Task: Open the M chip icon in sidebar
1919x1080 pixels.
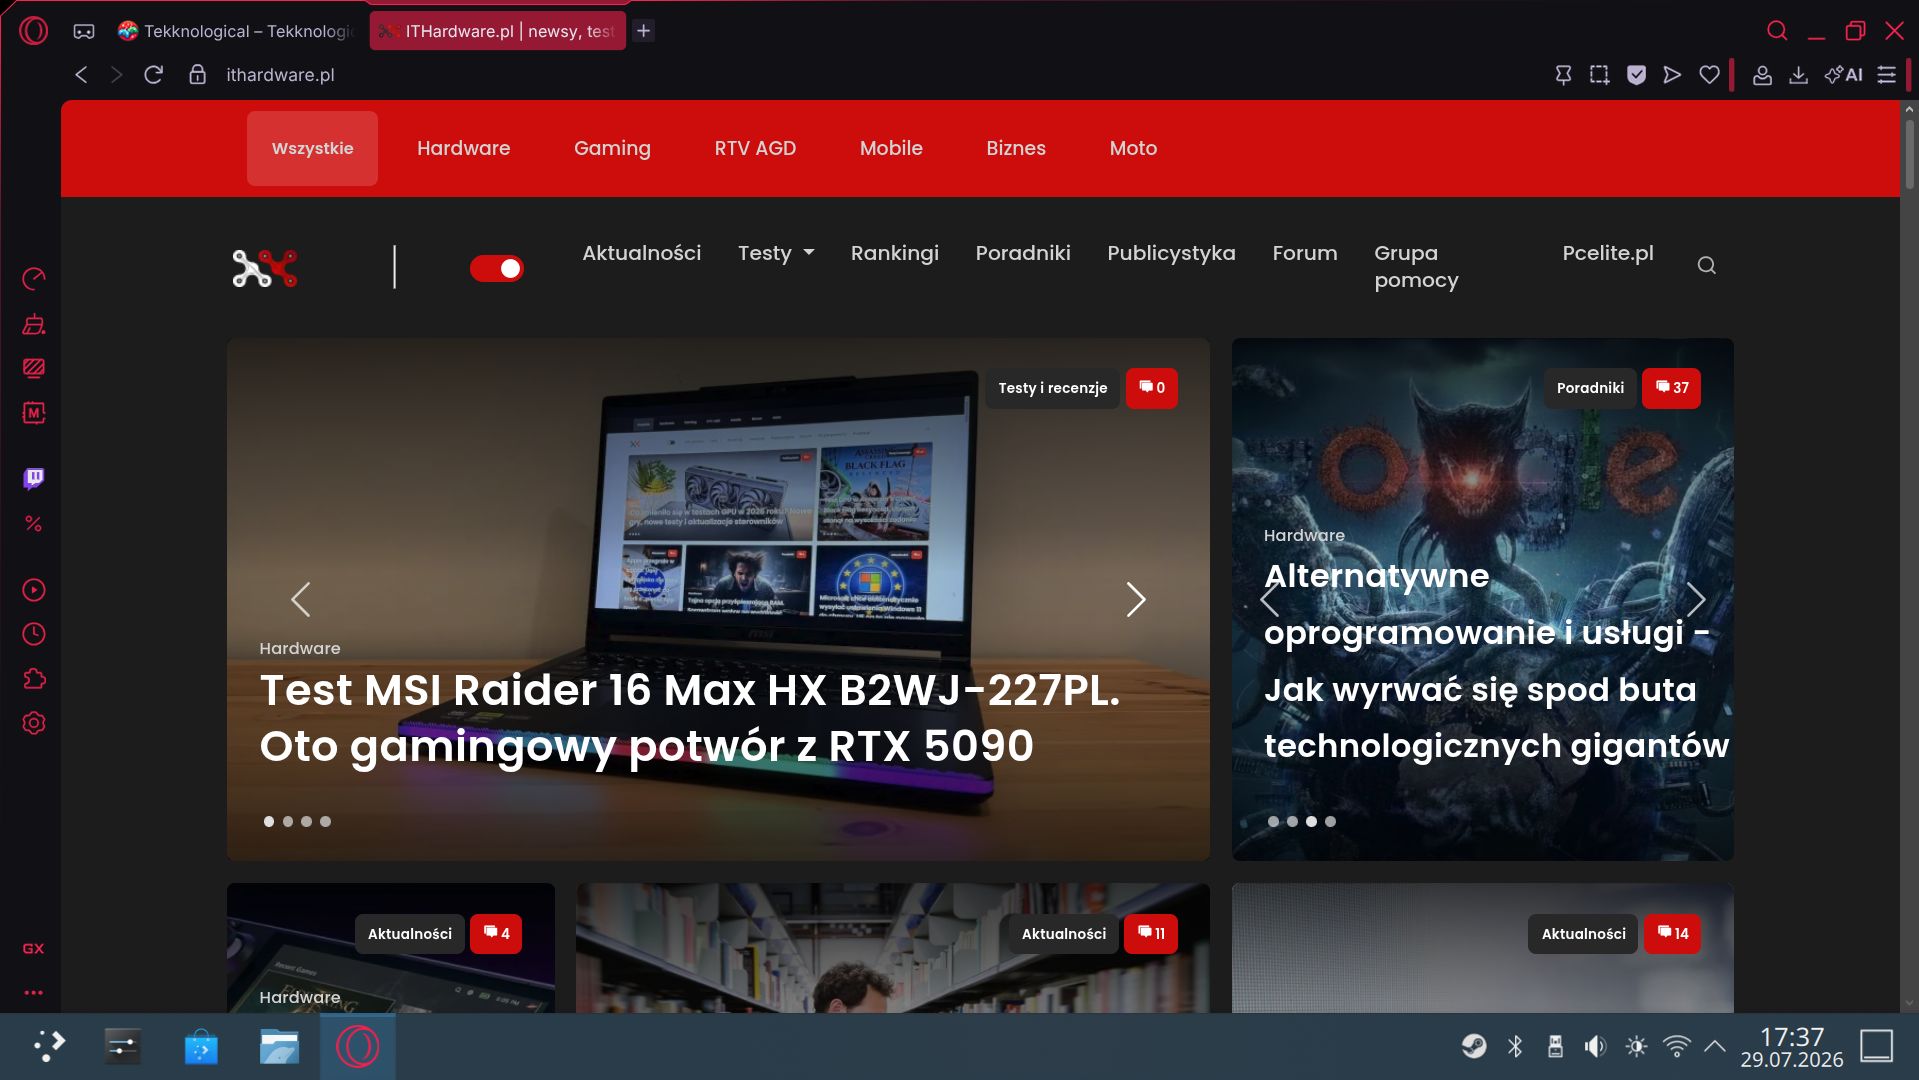Action: point(34,412)
